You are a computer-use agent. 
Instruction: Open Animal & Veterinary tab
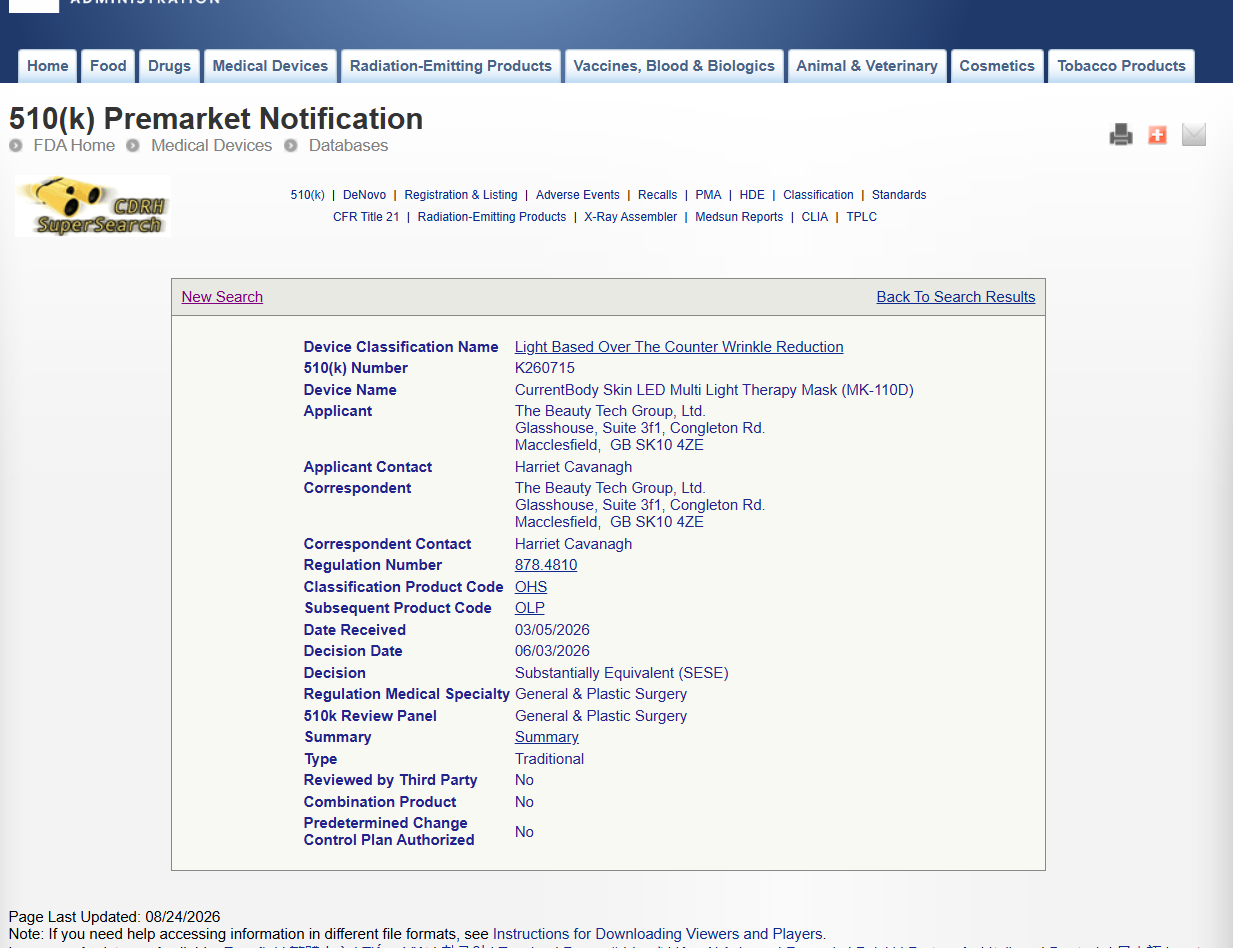pos(867,66)
